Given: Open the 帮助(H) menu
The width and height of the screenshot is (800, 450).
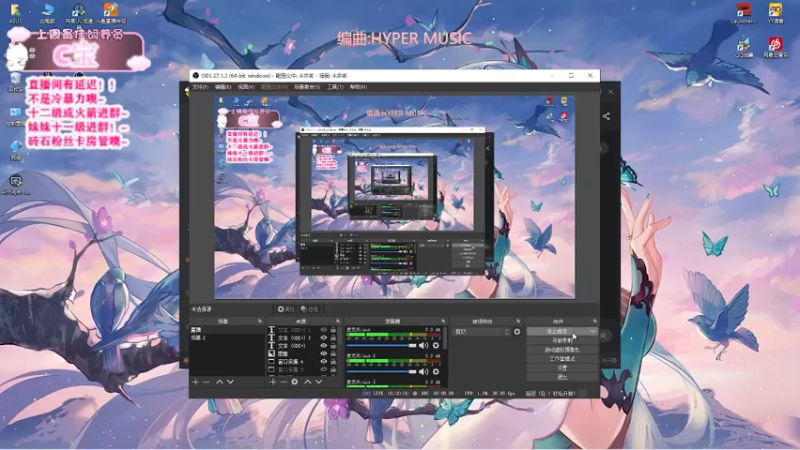Looking at the screenshot, I should tap(358, 87).
